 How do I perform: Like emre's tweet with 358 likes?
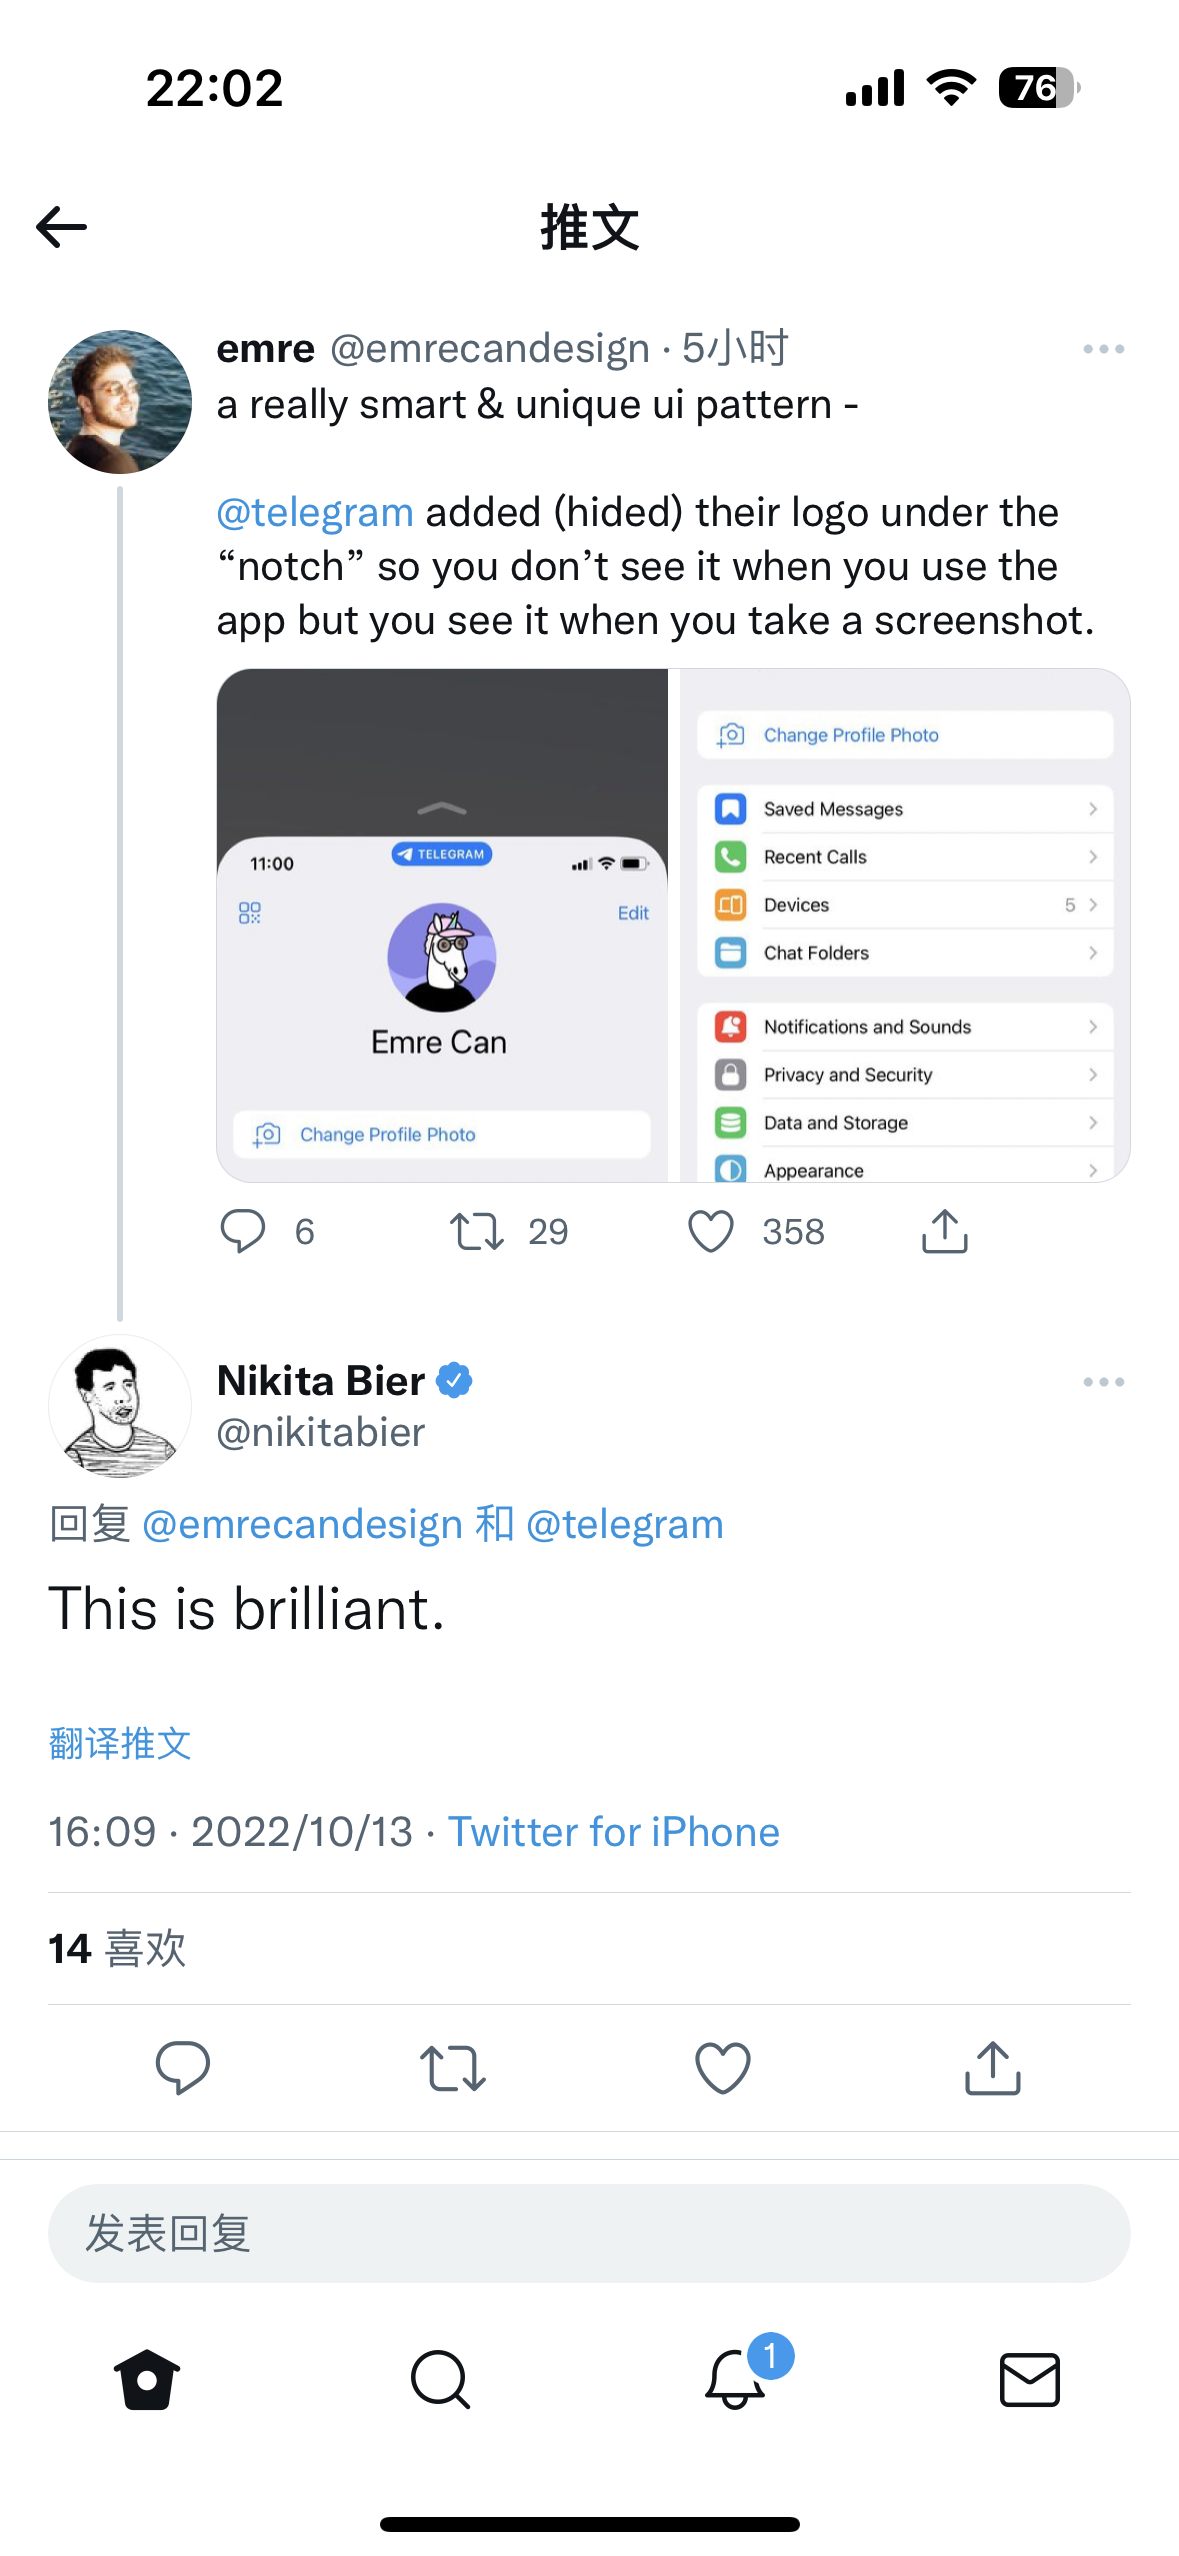(x=711, y=1231)
